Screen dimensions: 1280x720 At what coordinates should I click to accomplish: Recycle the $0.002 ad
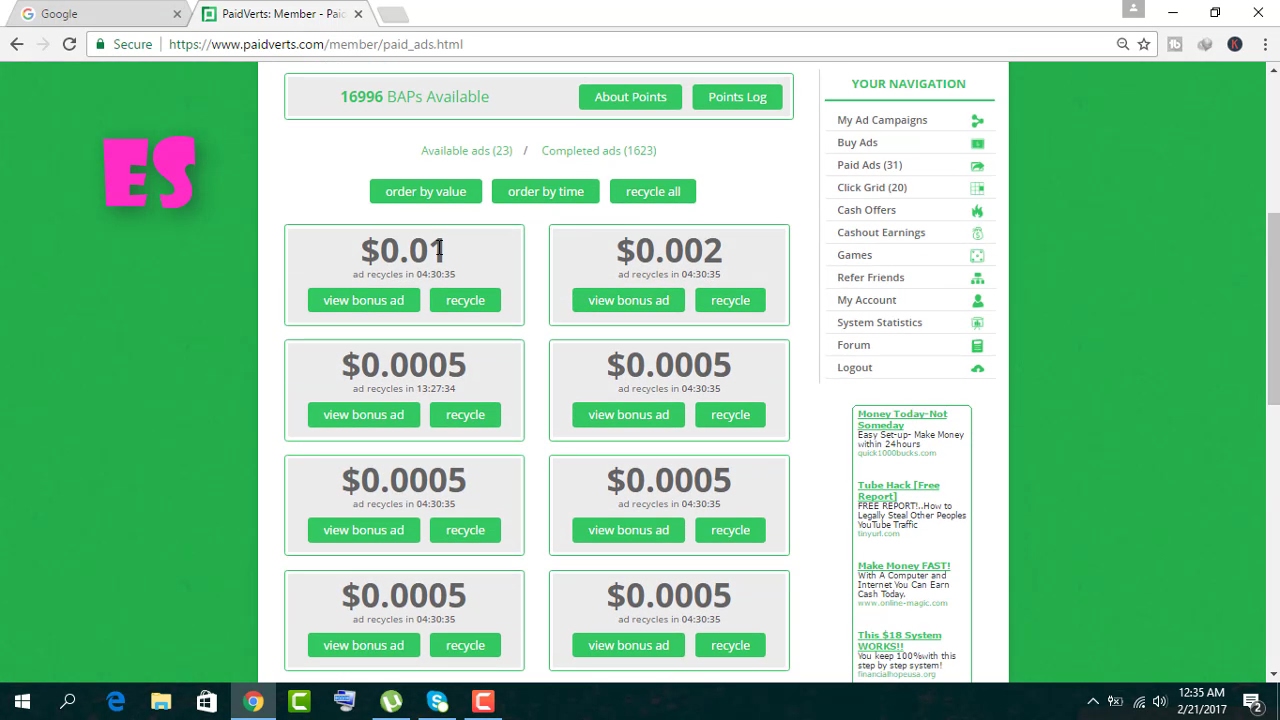point(730,300)
